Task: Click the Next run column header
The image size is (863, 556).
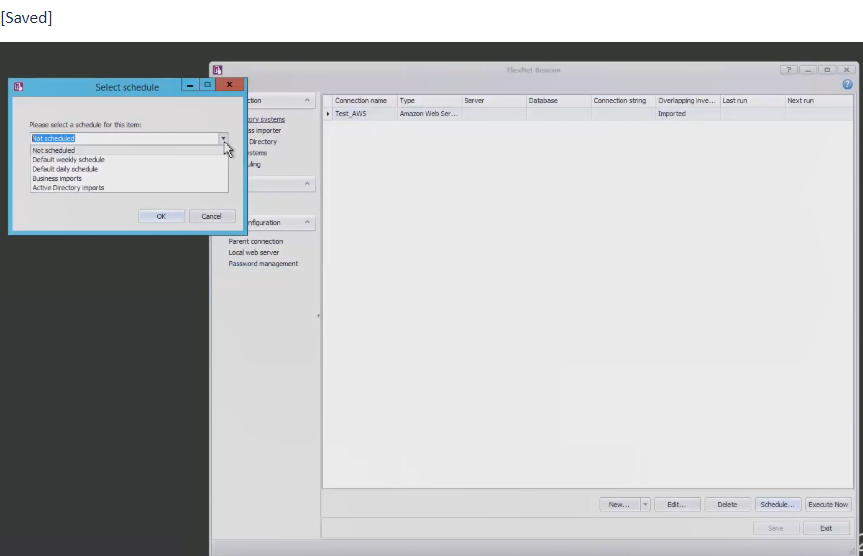Action: click(x=819, y=101)
